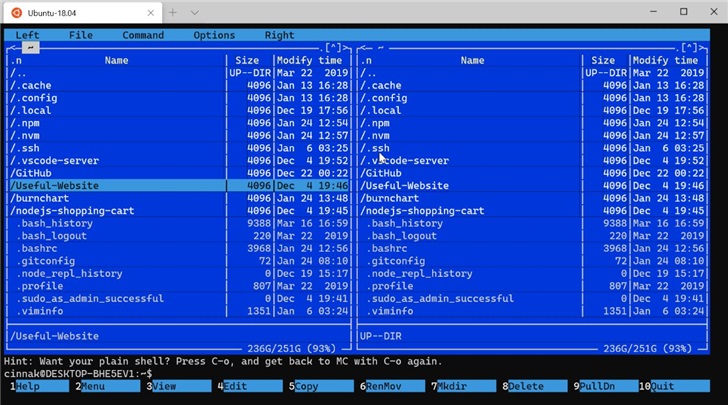
Task: Open the Options menu
Action: pos(214,35)
